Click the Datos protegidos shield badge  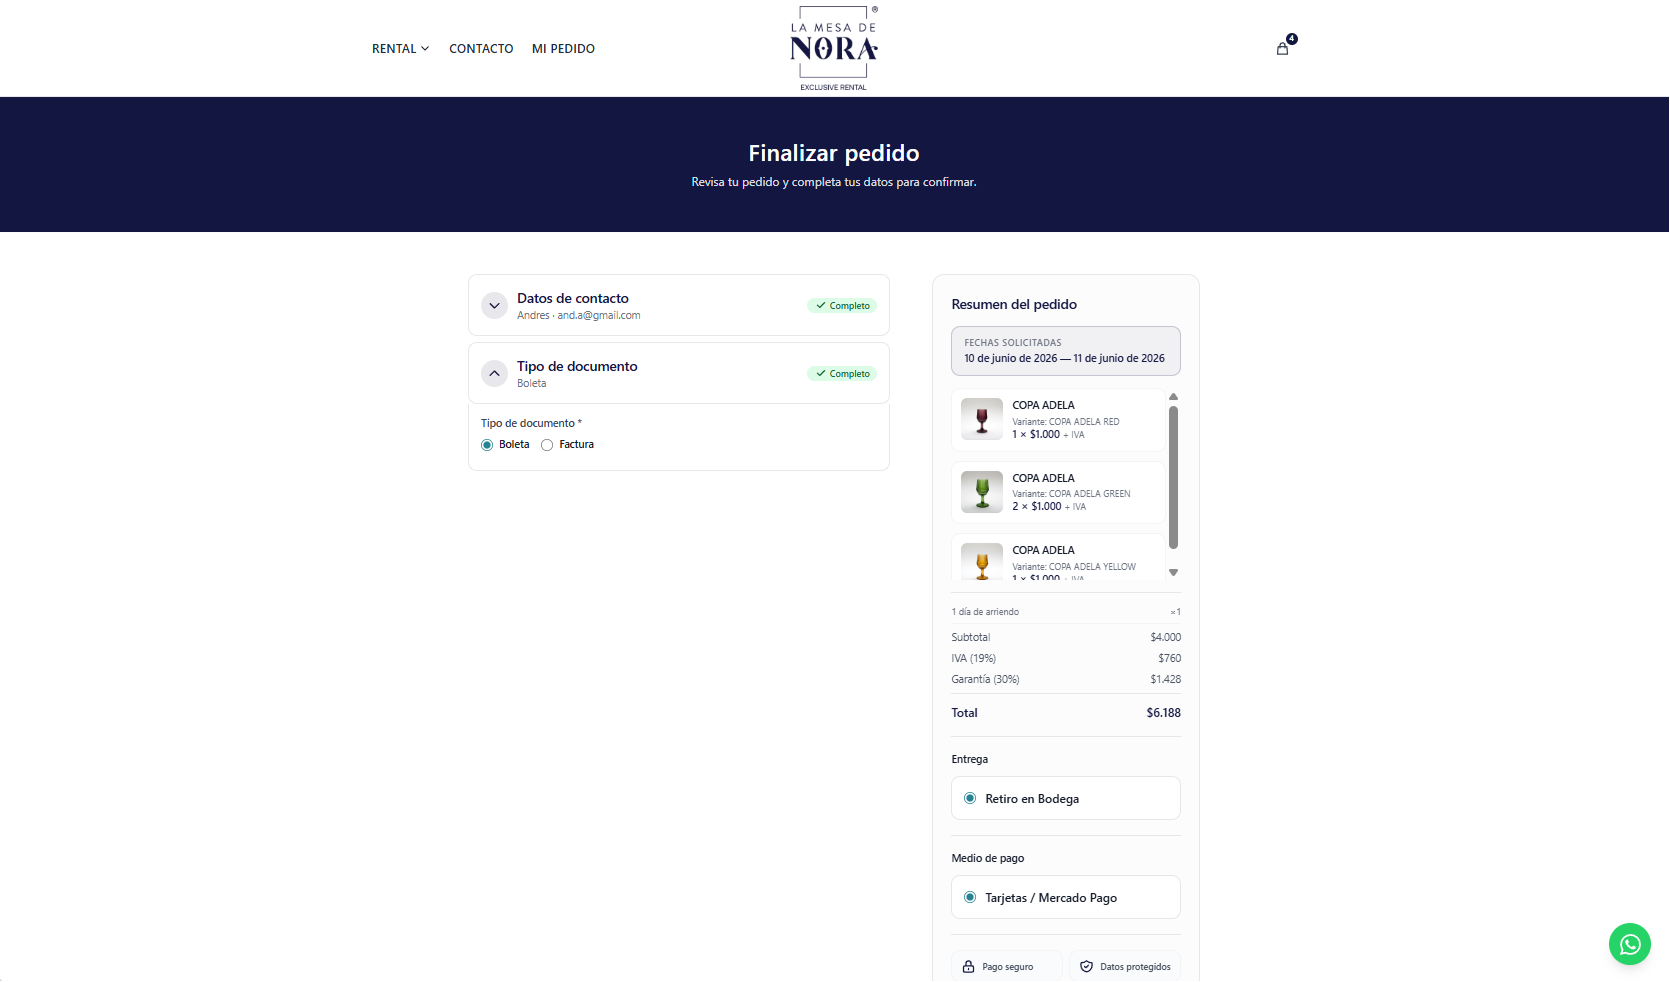click(x=1125, y=966)
